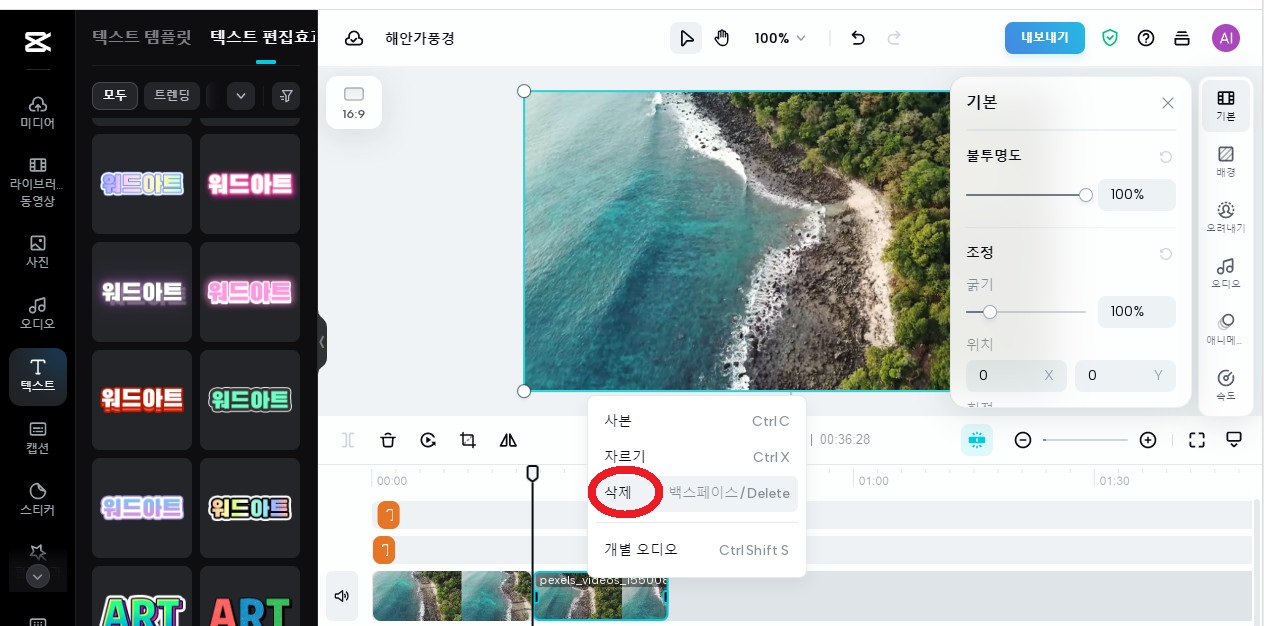Open the 사진 photos panel
The image size is (1264, 626).
pos(37,252)
